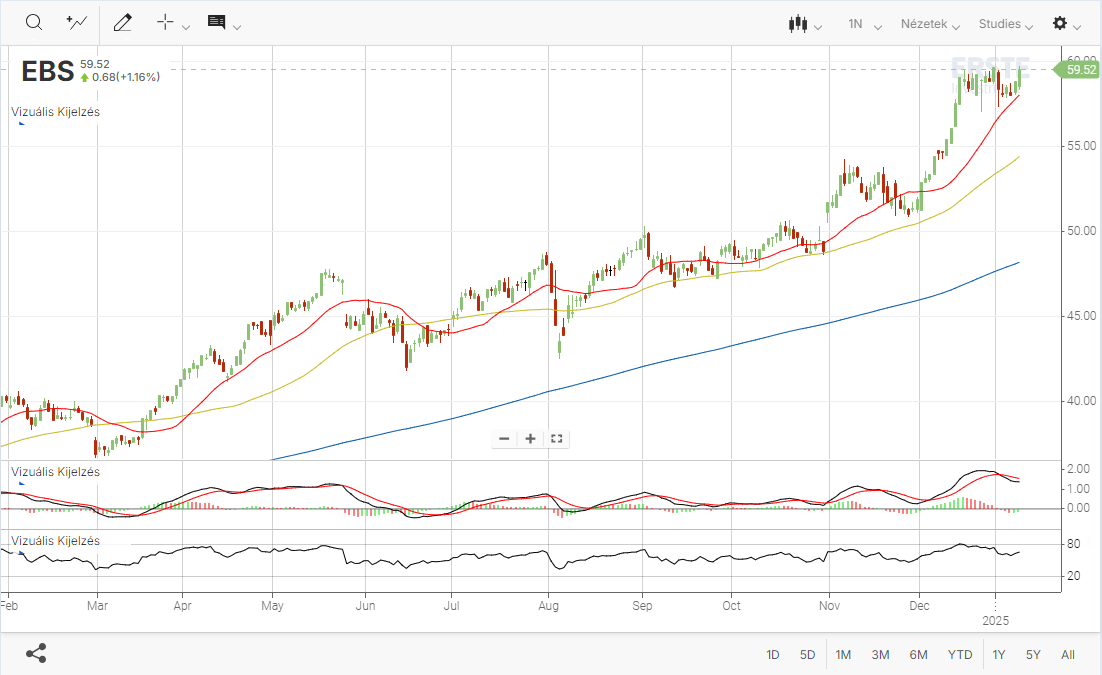Click the Aug label on time axis
This screenshot has width=1102, height=675.
[x=548, y=605]
